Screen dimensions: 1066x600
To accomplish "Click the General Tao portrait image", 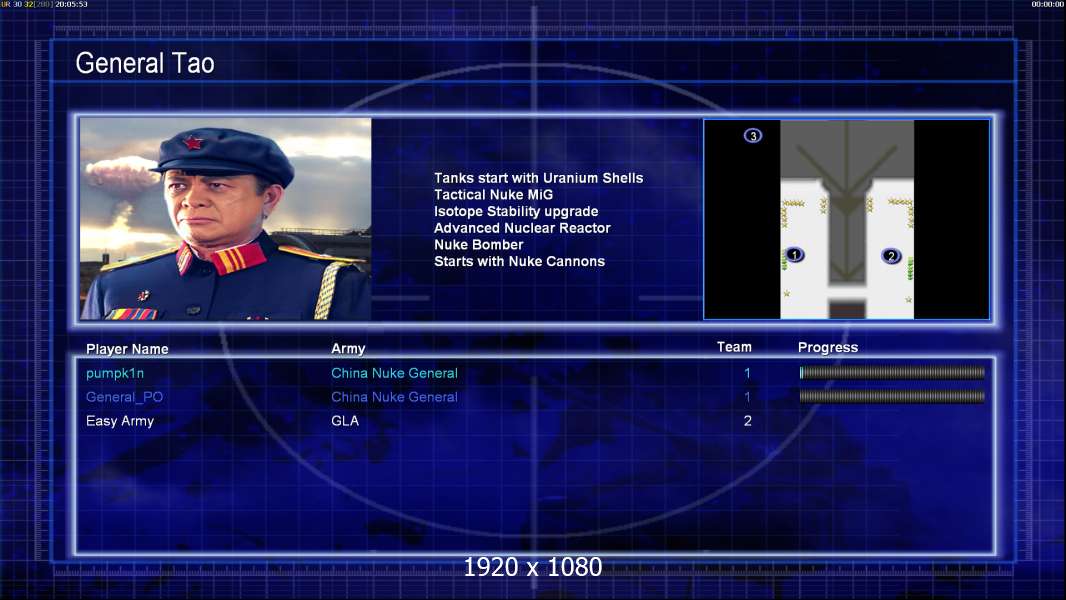I will coord(226,219).
